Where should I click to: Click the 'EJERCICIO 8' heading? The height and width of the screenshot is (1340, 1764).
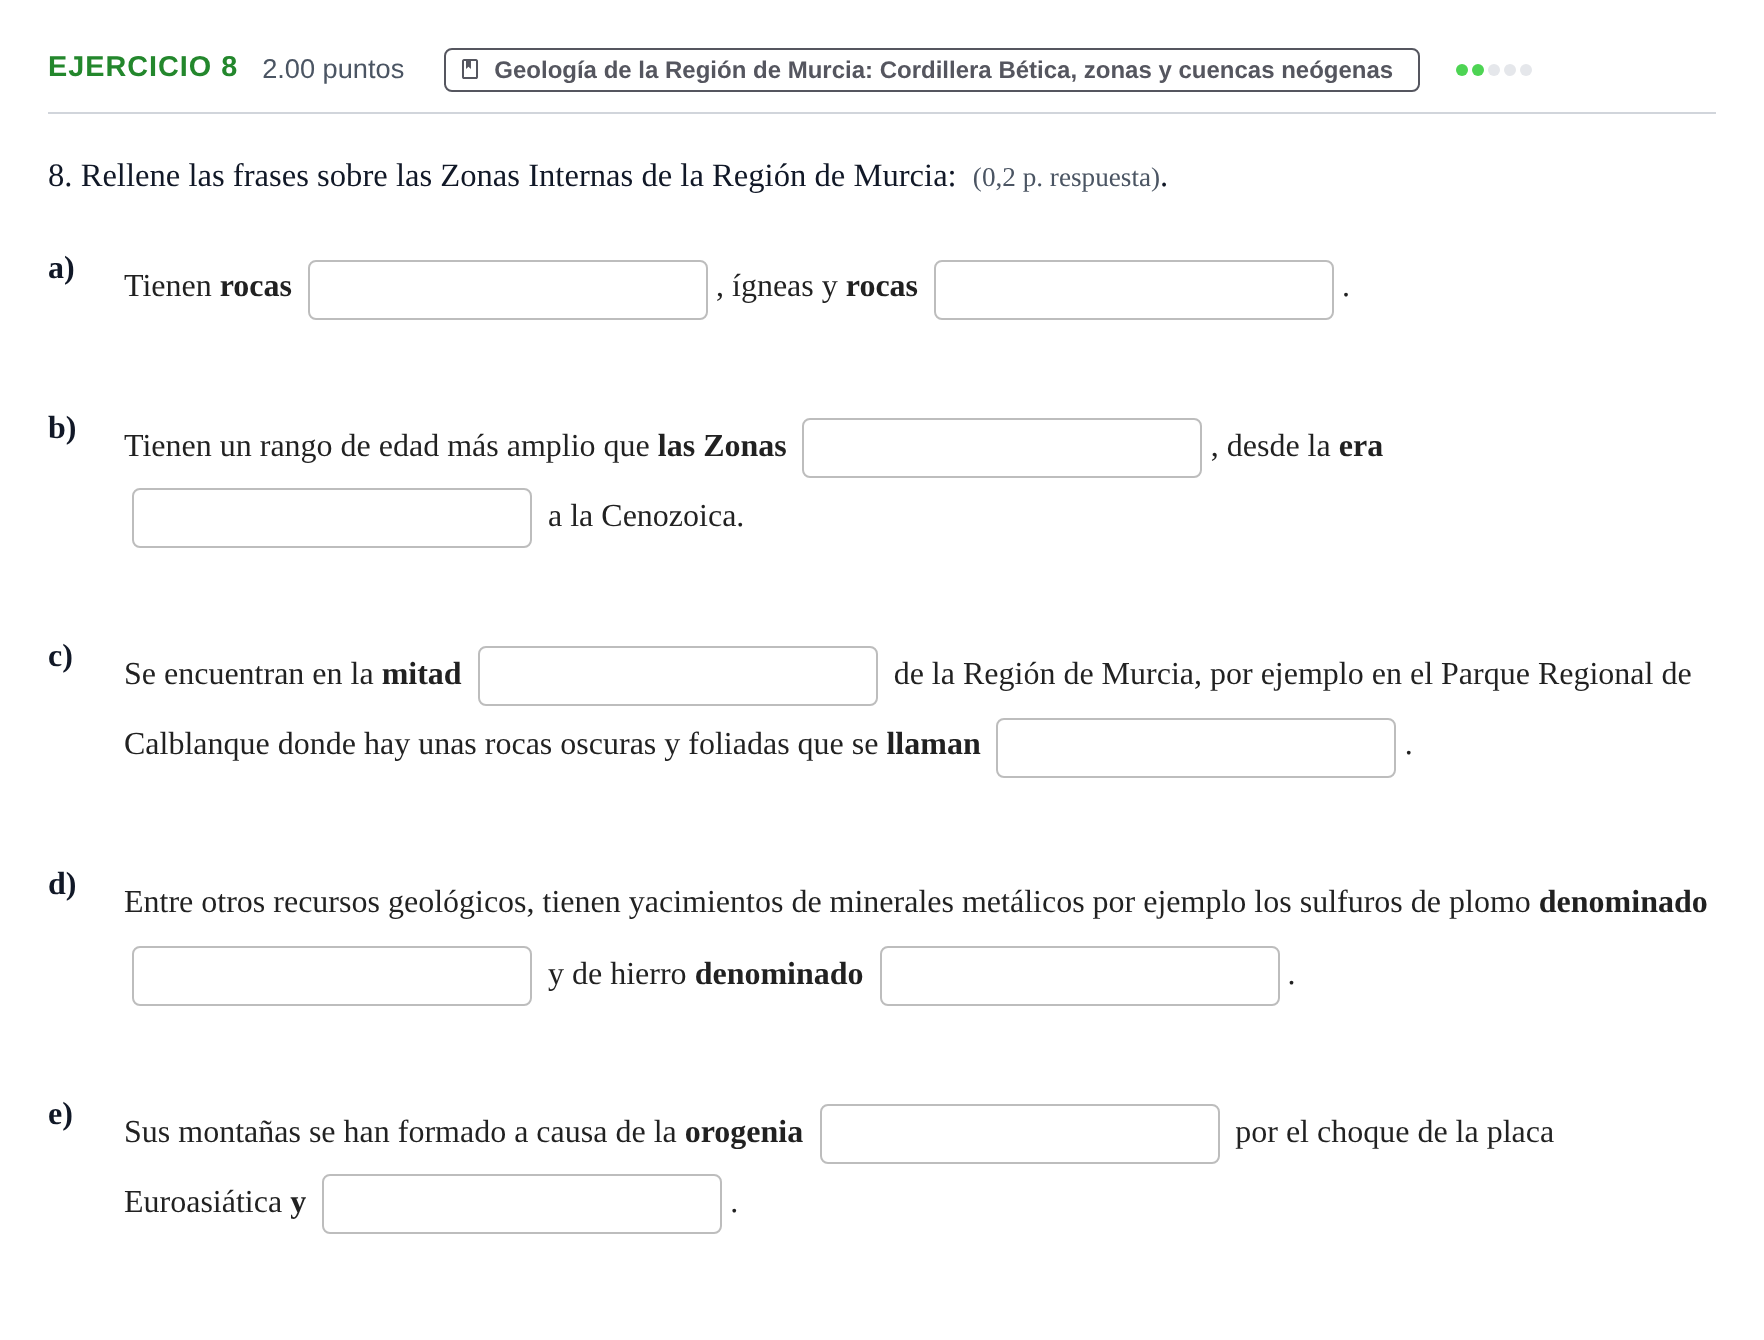coord(143,67)
